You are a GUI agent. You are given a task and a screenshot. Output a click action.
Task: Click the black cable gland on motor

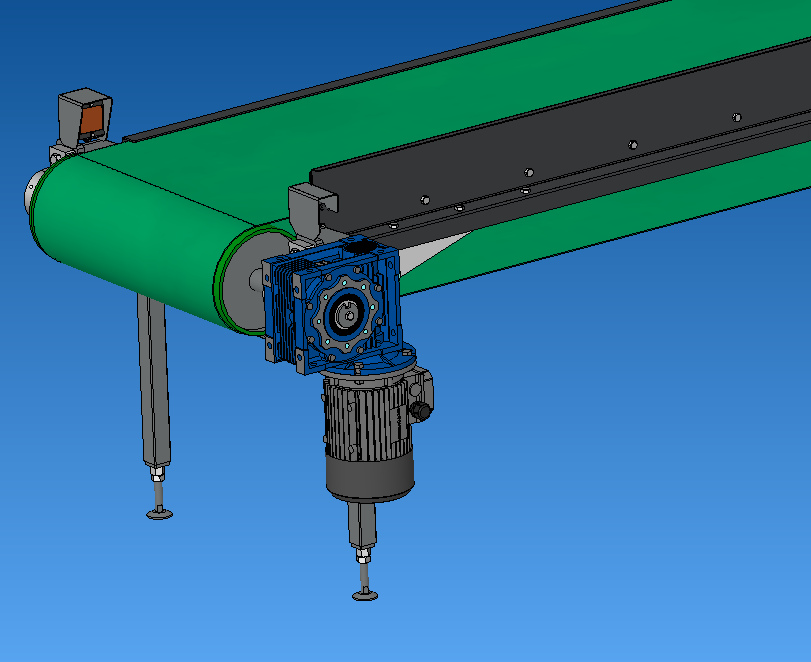(x=421, y=411)
